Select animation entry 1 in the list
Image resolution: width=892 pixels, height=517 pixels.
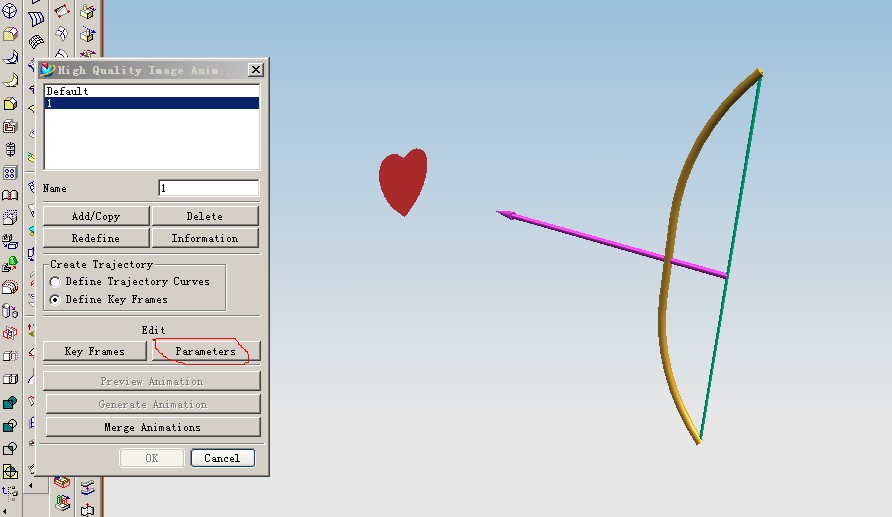point(150,103)
